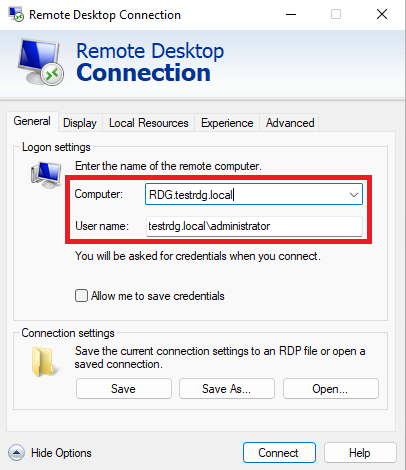Enable Allow me to save credentials
Screen dimensions: 406x470
click(81, 296)
